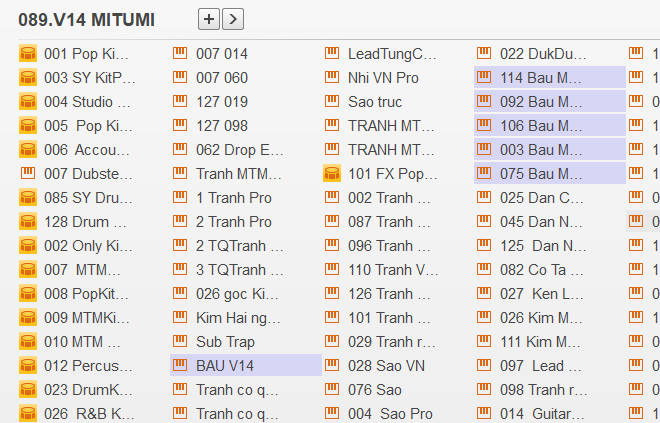
Task: Click the drum icon of 101 FX Pop
Action: point(332,174)
